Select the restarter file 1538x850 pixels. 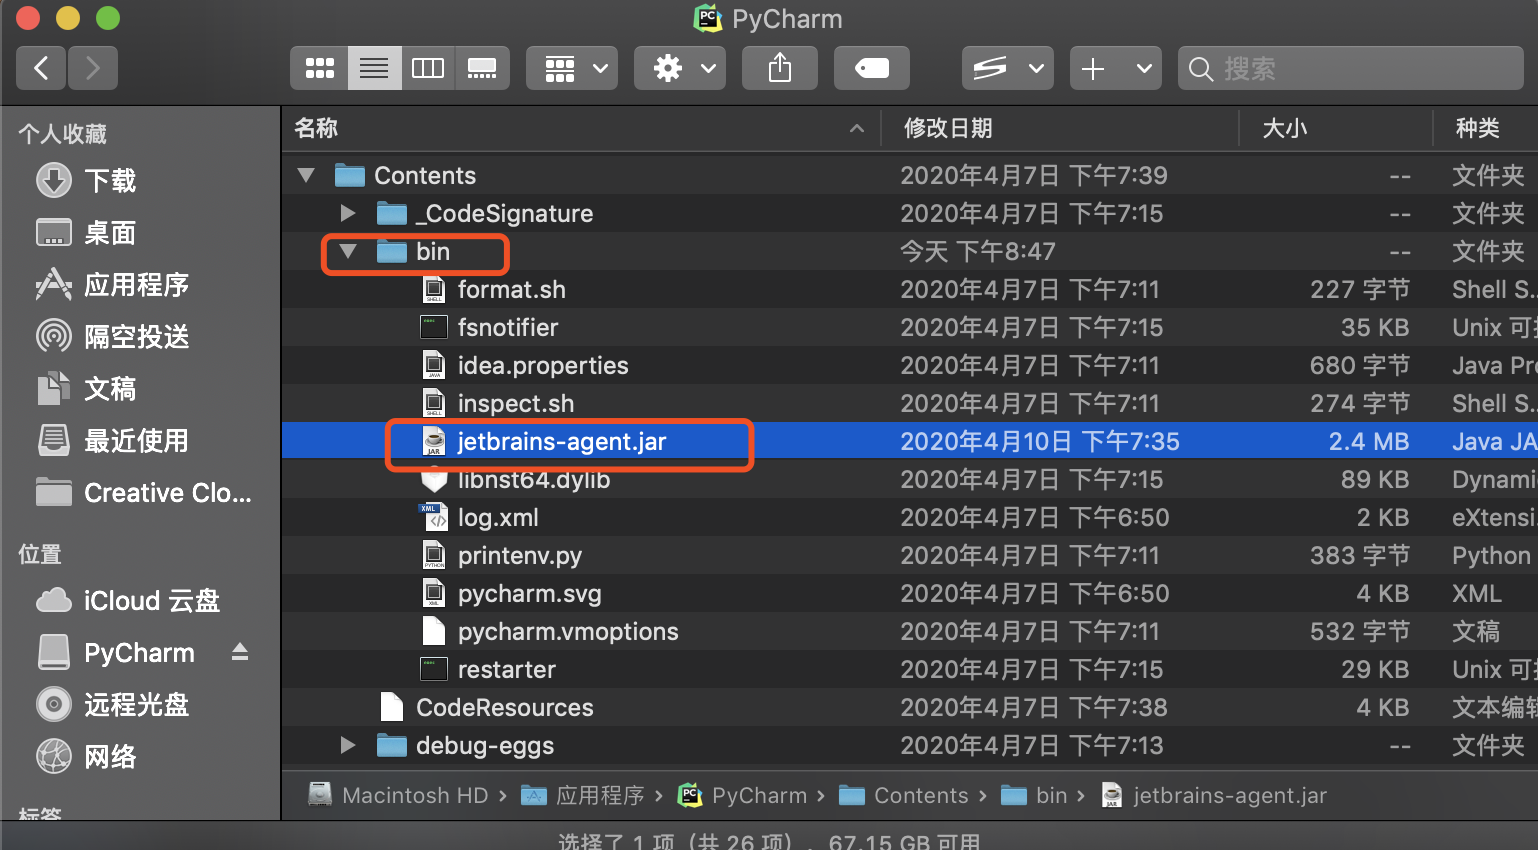point(910,670)
